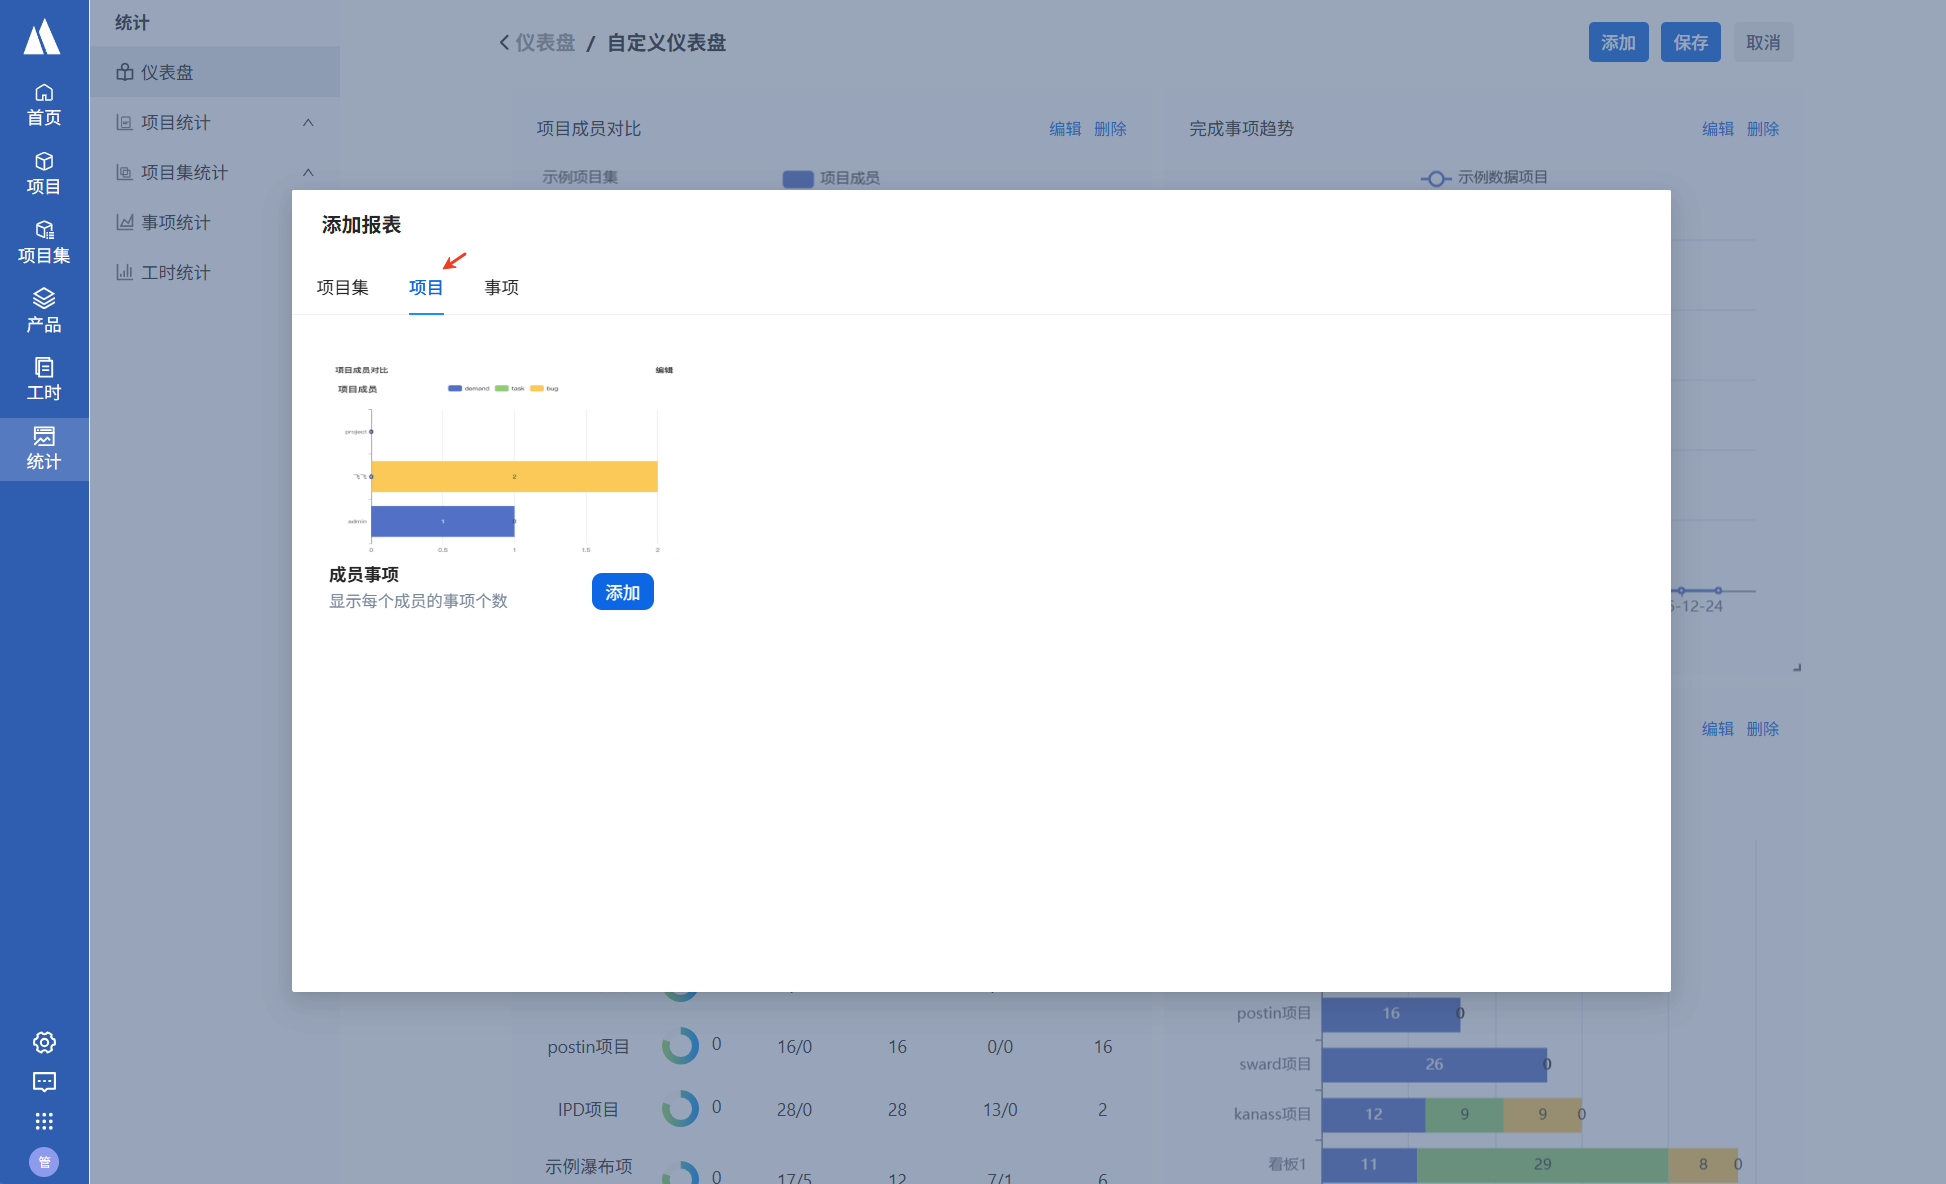The width and height of the screenshot is (1946, 1184).
Task: Click the yellow bug bar in chart preview
Action: (514, 477)
